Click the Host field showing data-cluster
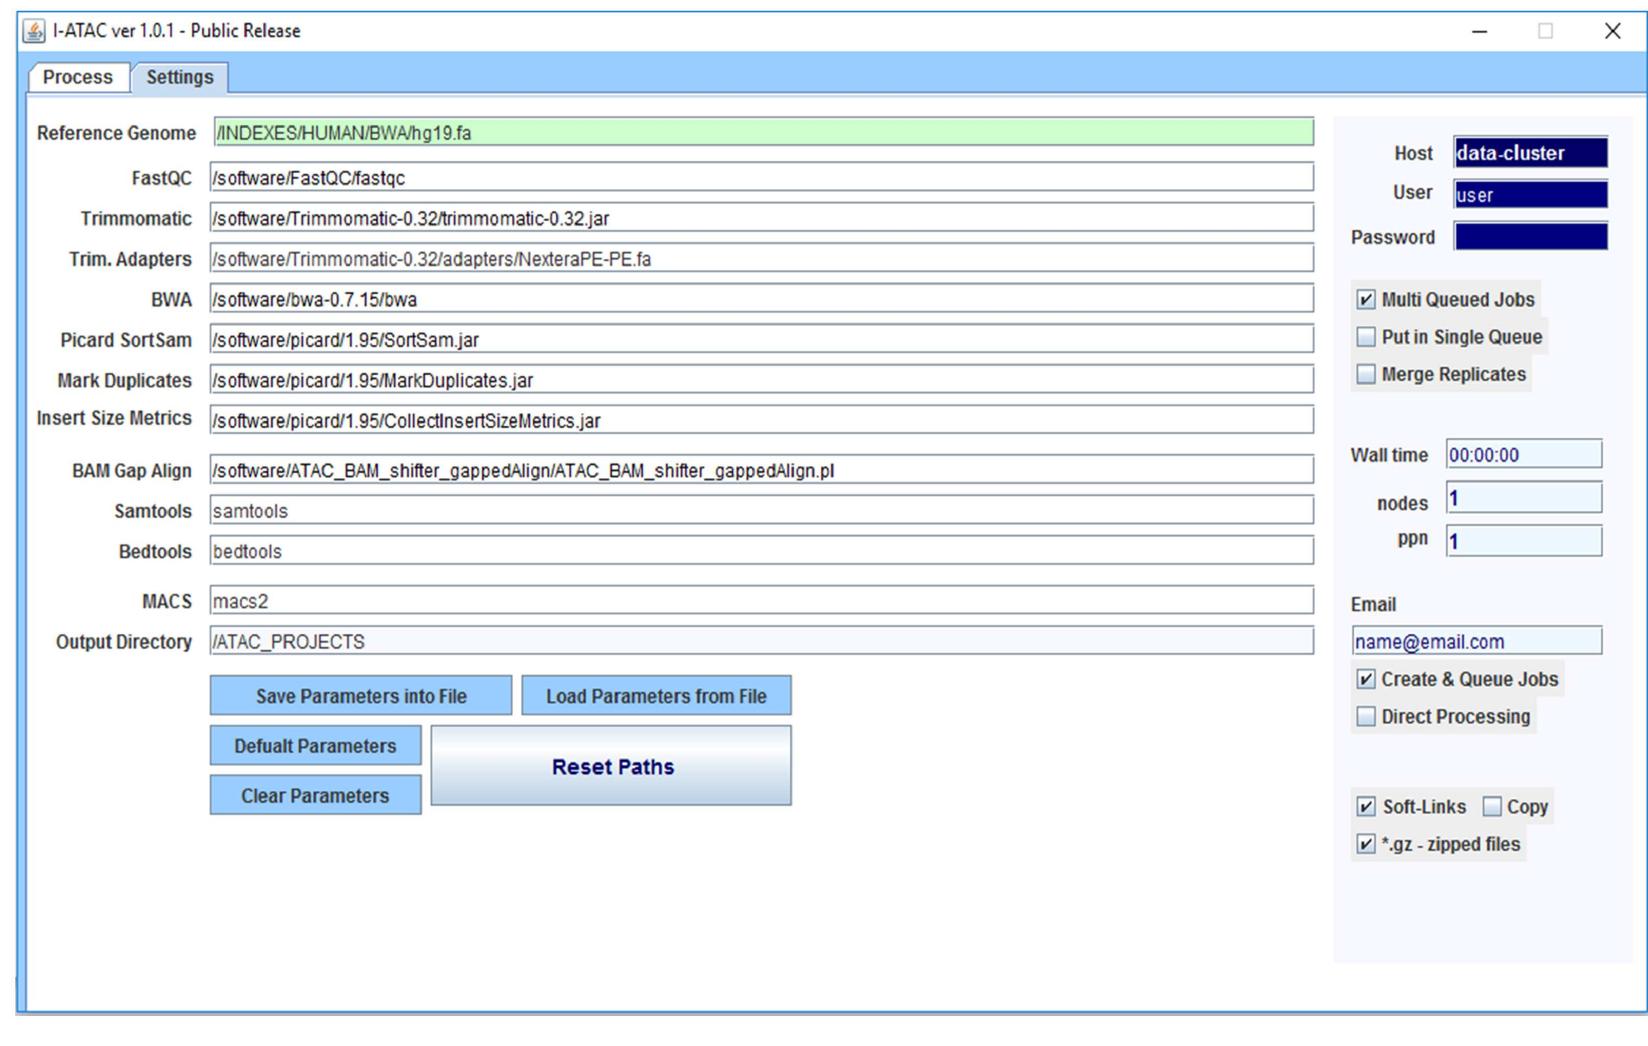Screen dimensions: 1648x1046 pos(1531,152)
